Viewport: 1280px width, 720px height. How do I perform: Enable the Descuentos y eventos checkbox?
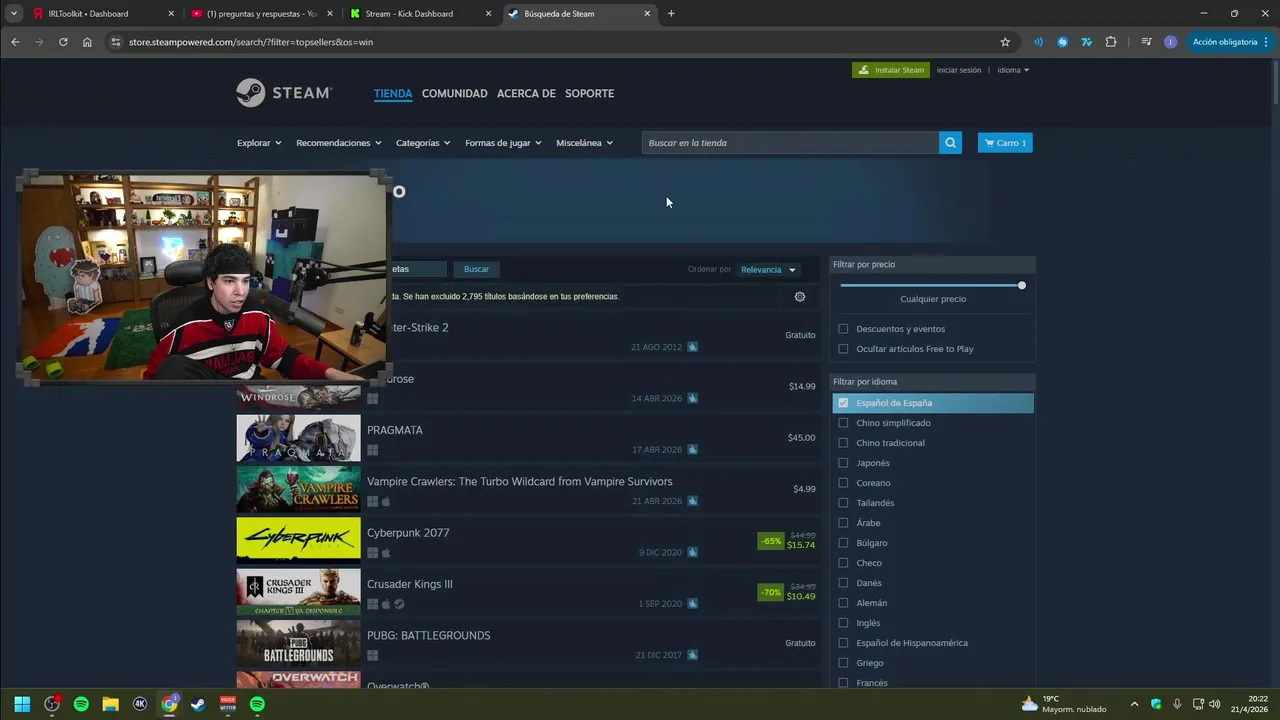tap(843, 329)
